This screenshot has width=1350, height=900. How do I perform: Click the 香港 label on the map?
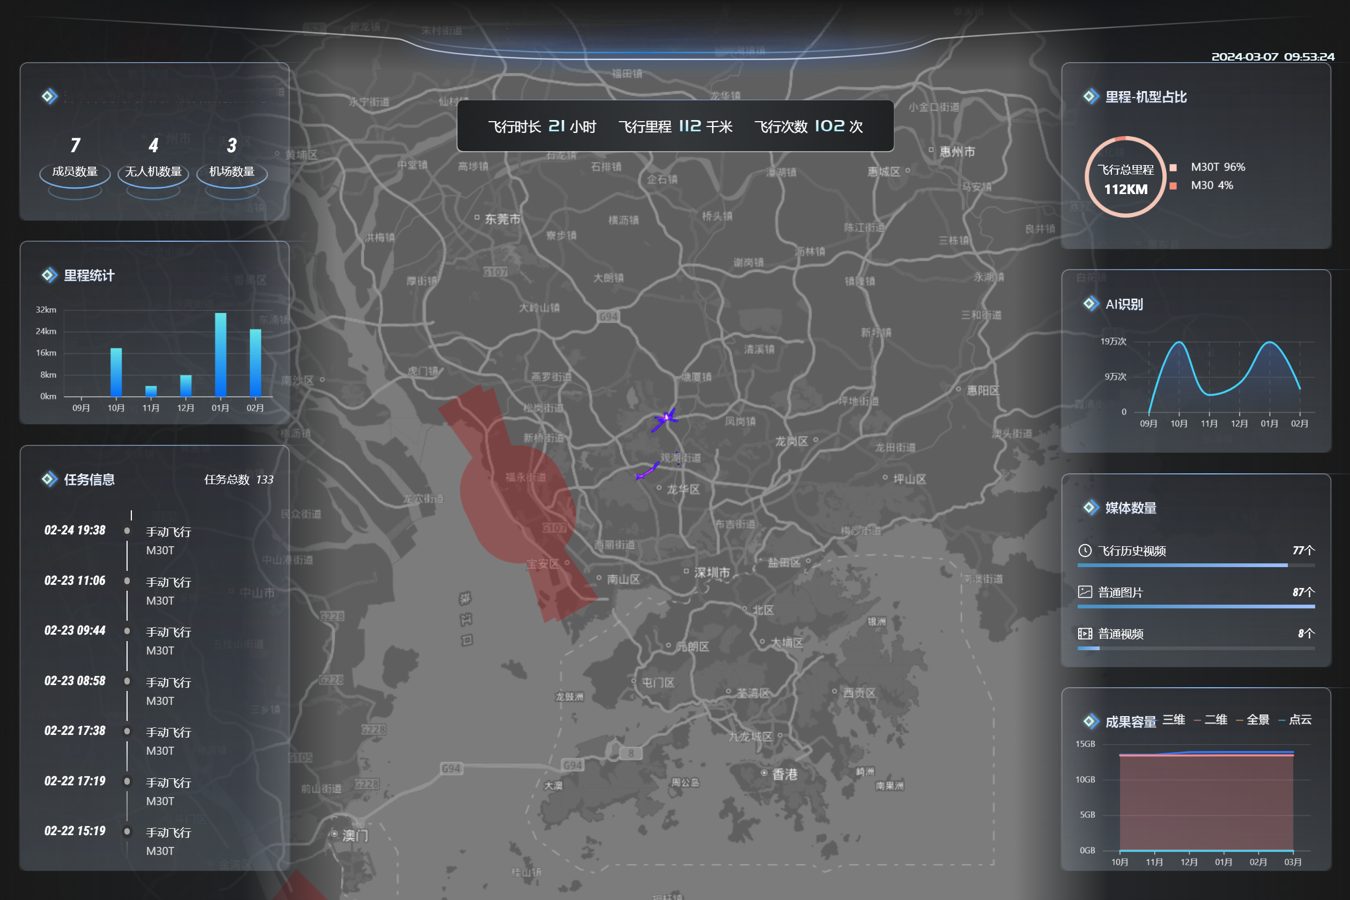[x=785, y=774]
